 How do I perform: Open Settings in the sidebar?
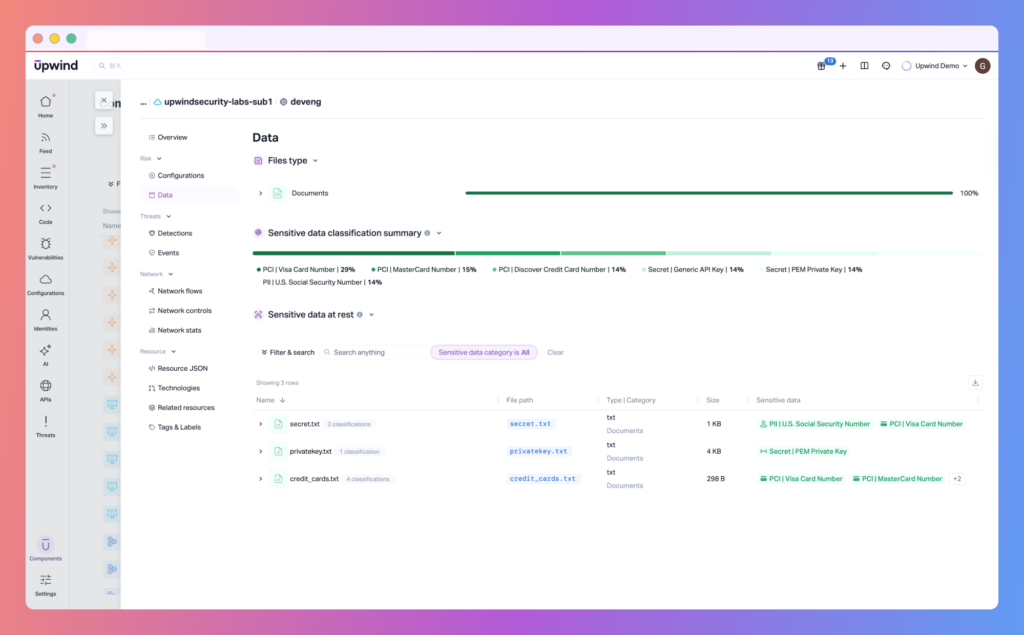(x=45, y=581)
